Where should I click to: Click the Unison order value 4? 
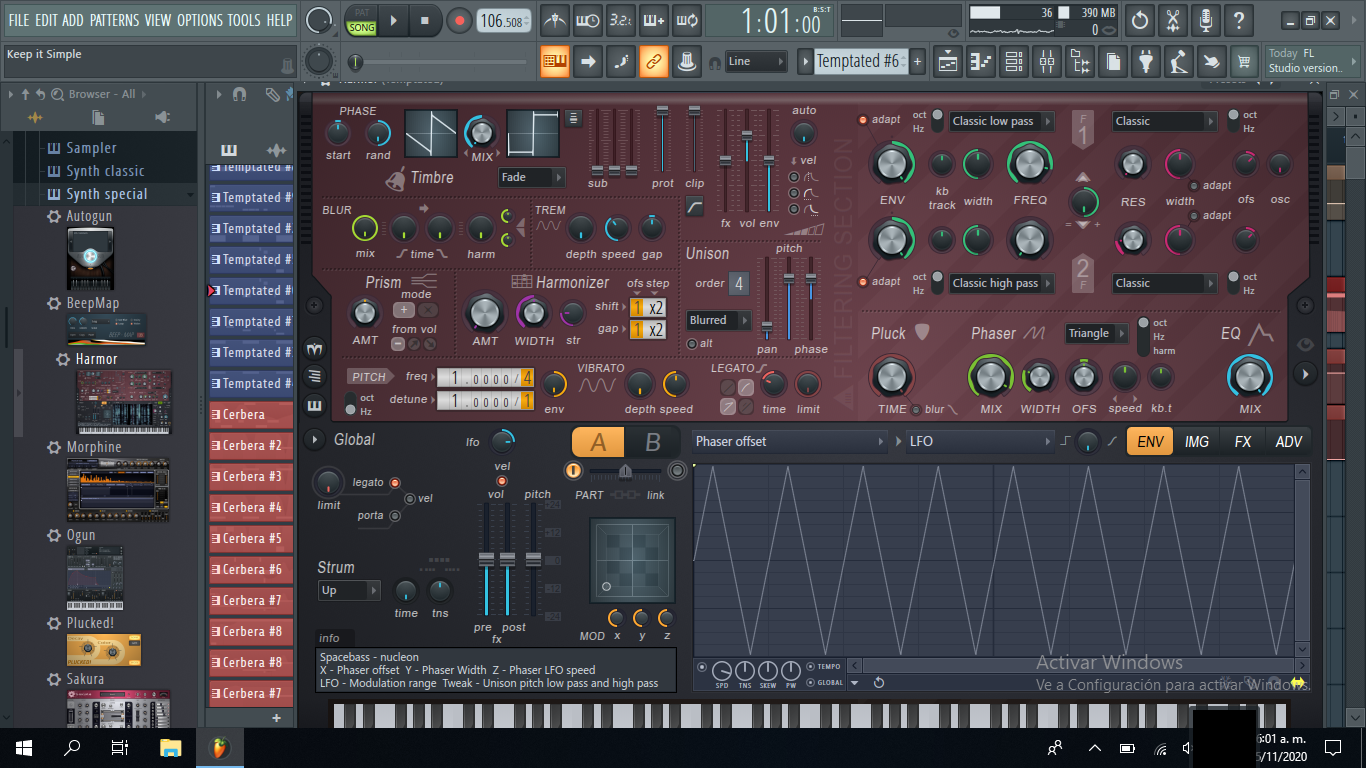(738, 283)
